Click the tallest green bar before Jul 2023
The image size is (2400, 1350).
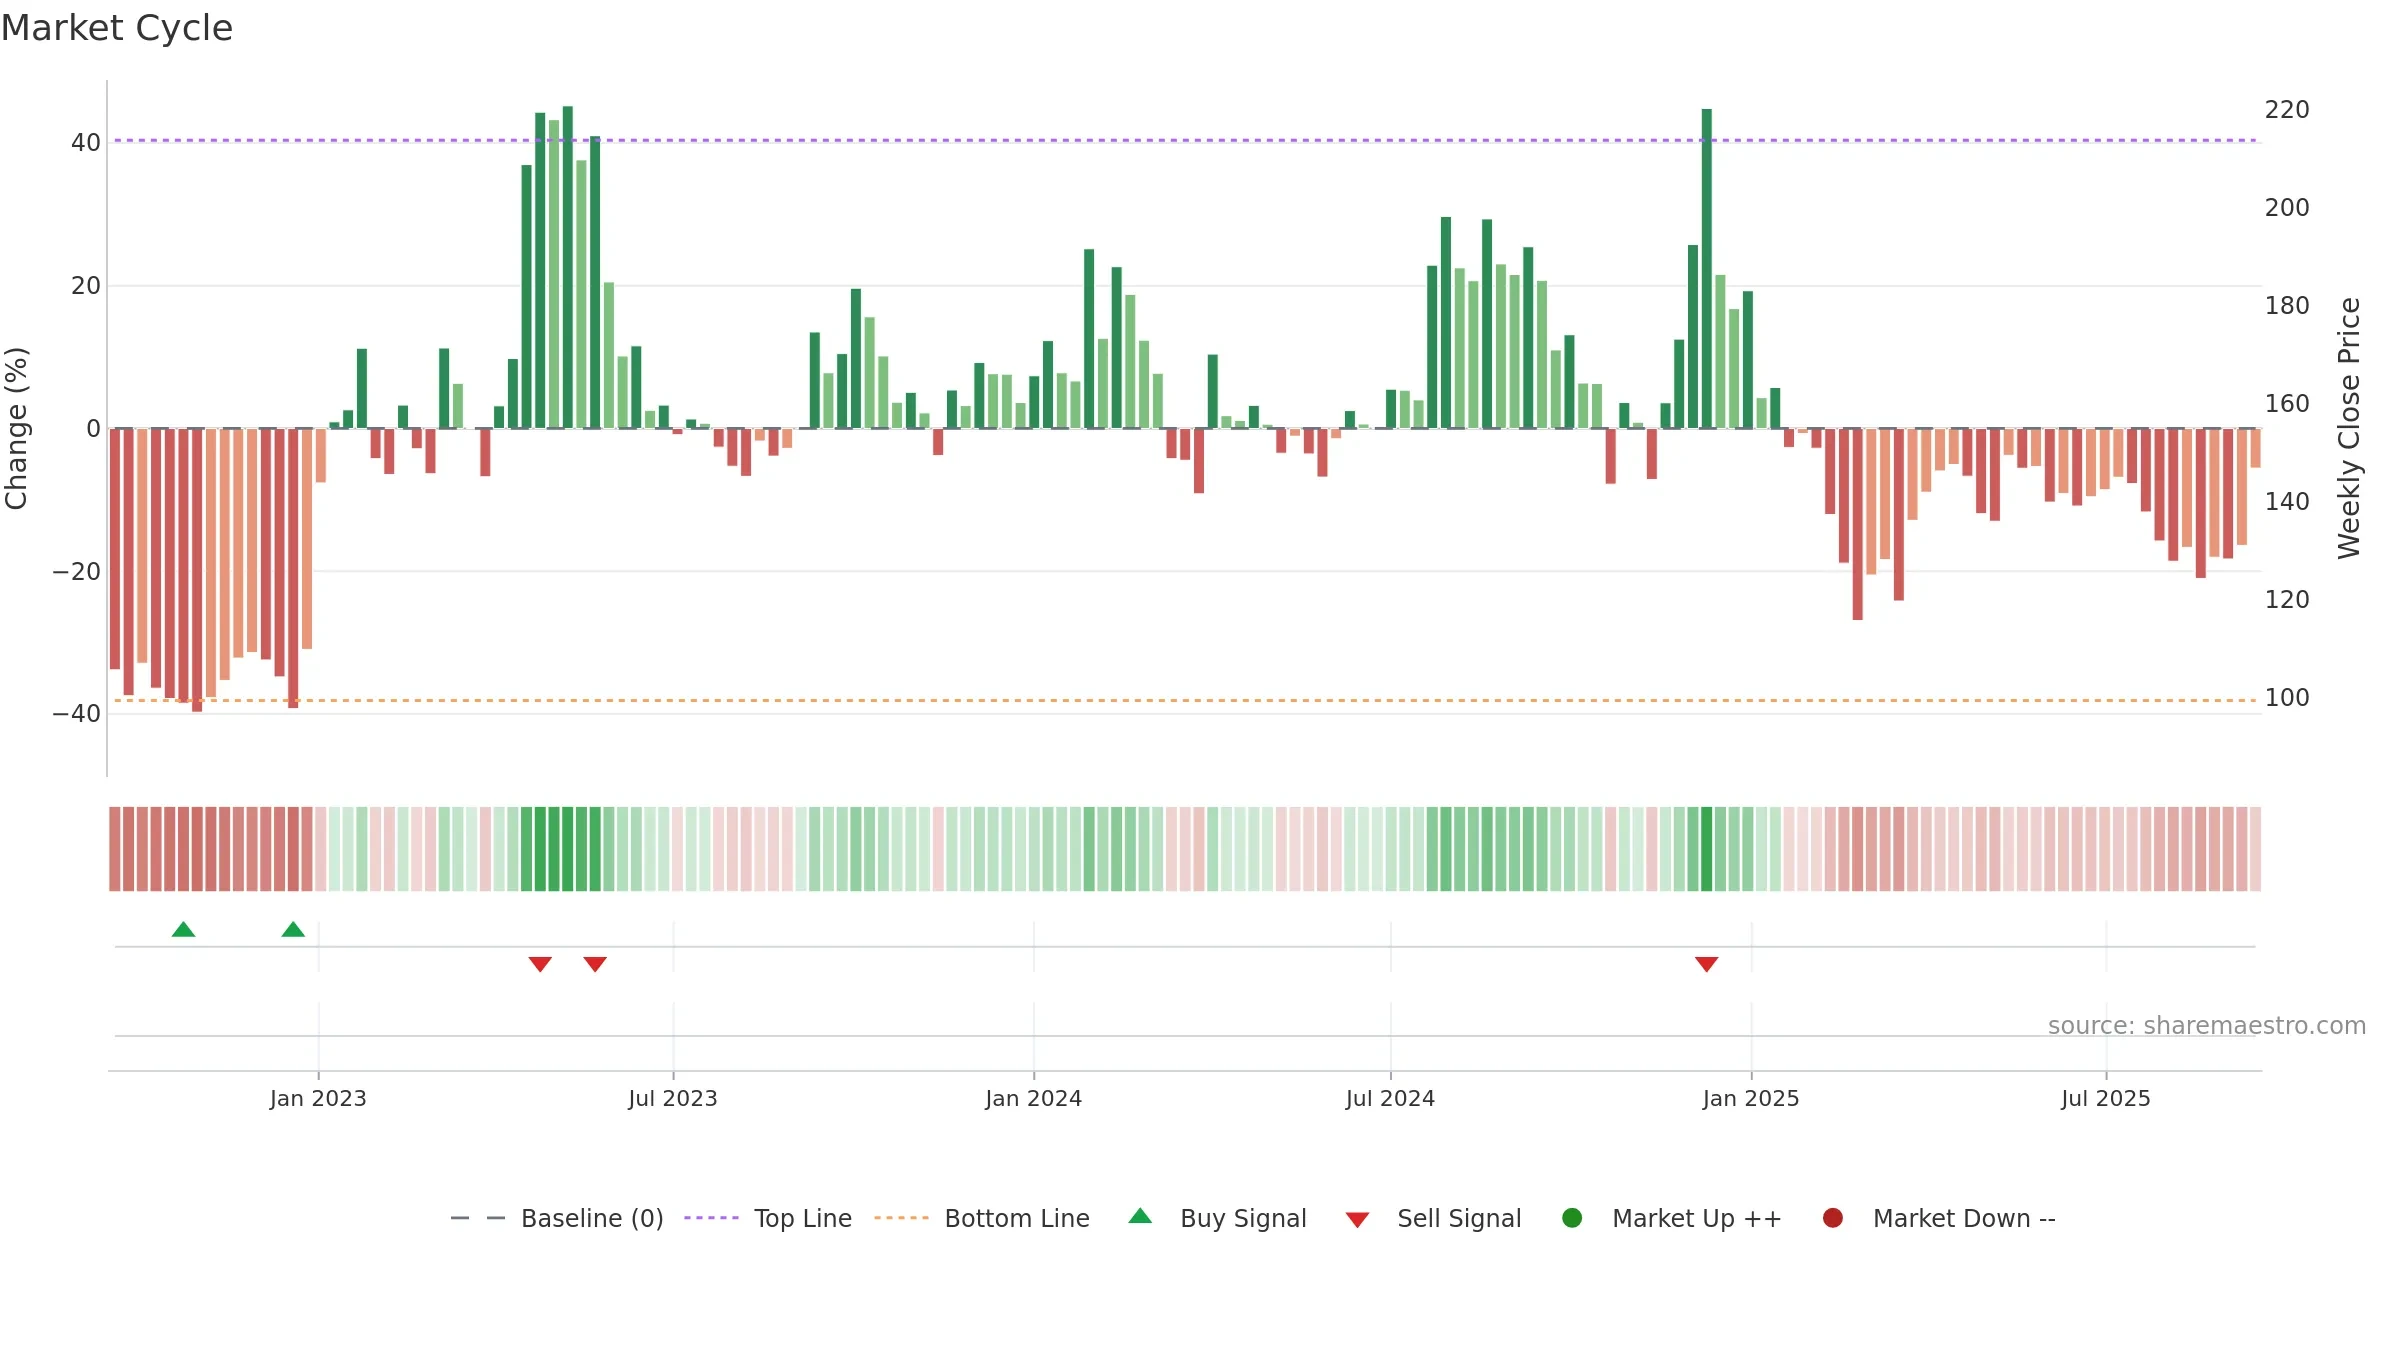pos(568,267)
